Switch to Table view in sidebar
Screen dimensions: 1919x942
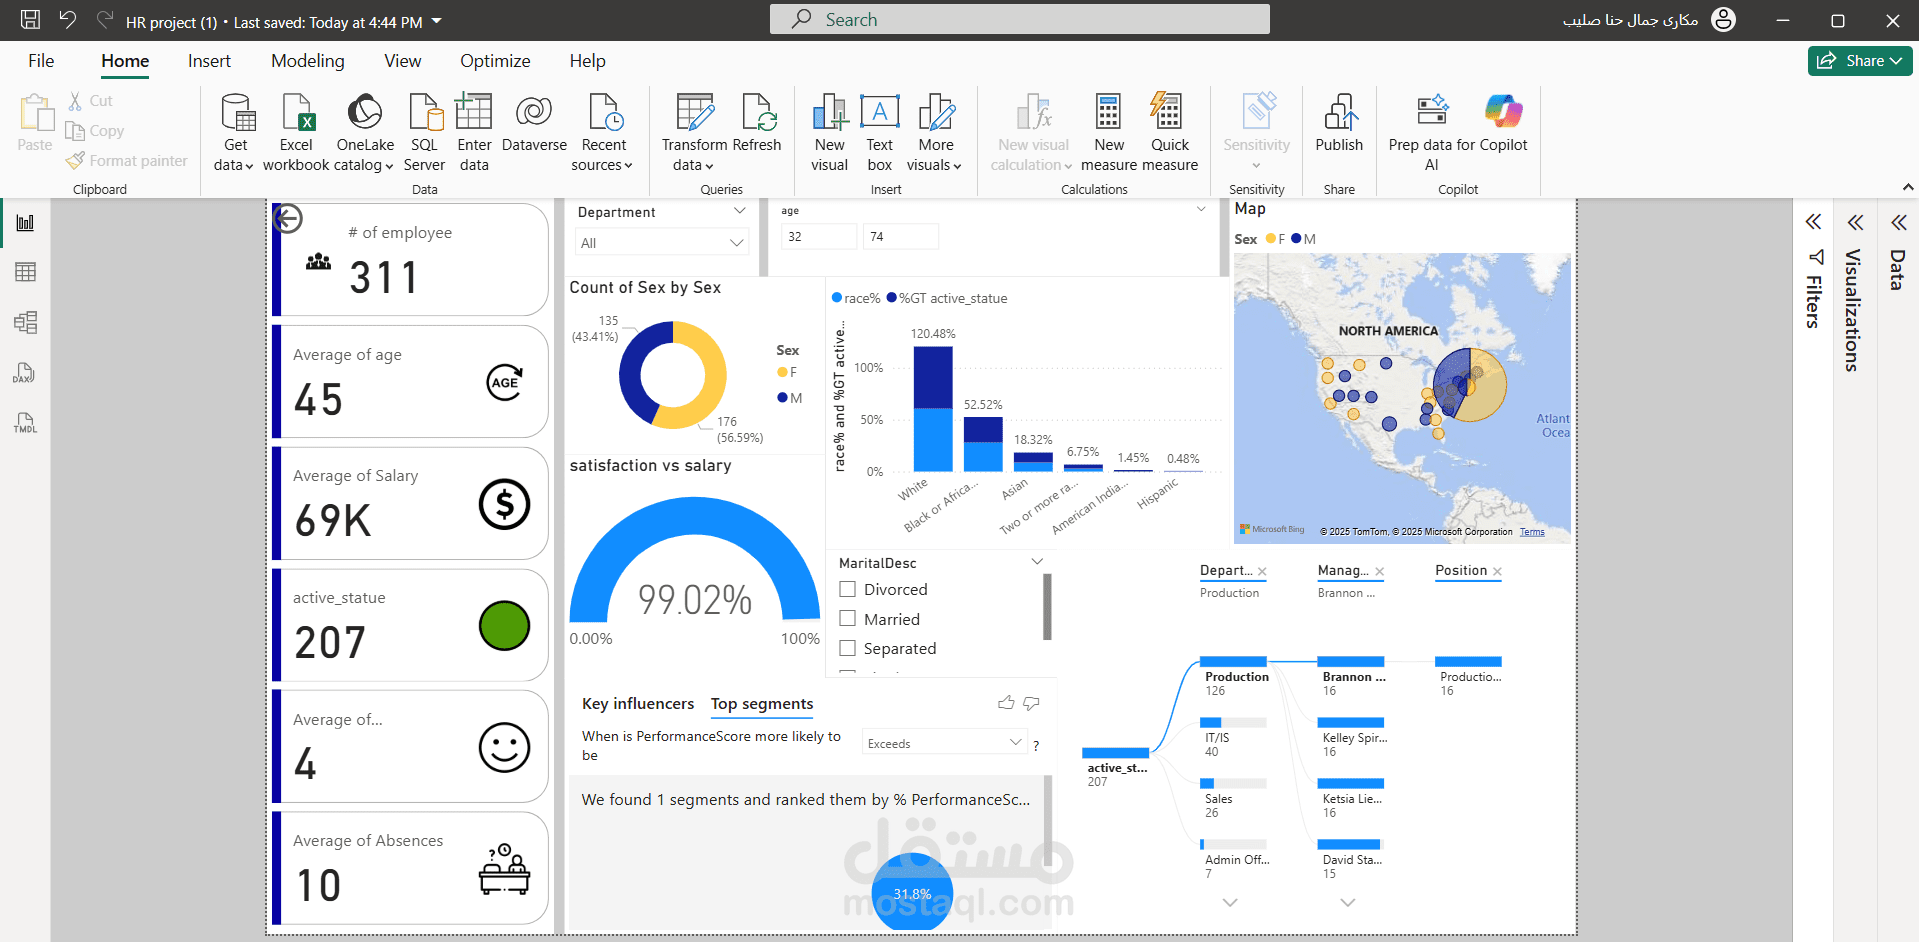[25, 272]
